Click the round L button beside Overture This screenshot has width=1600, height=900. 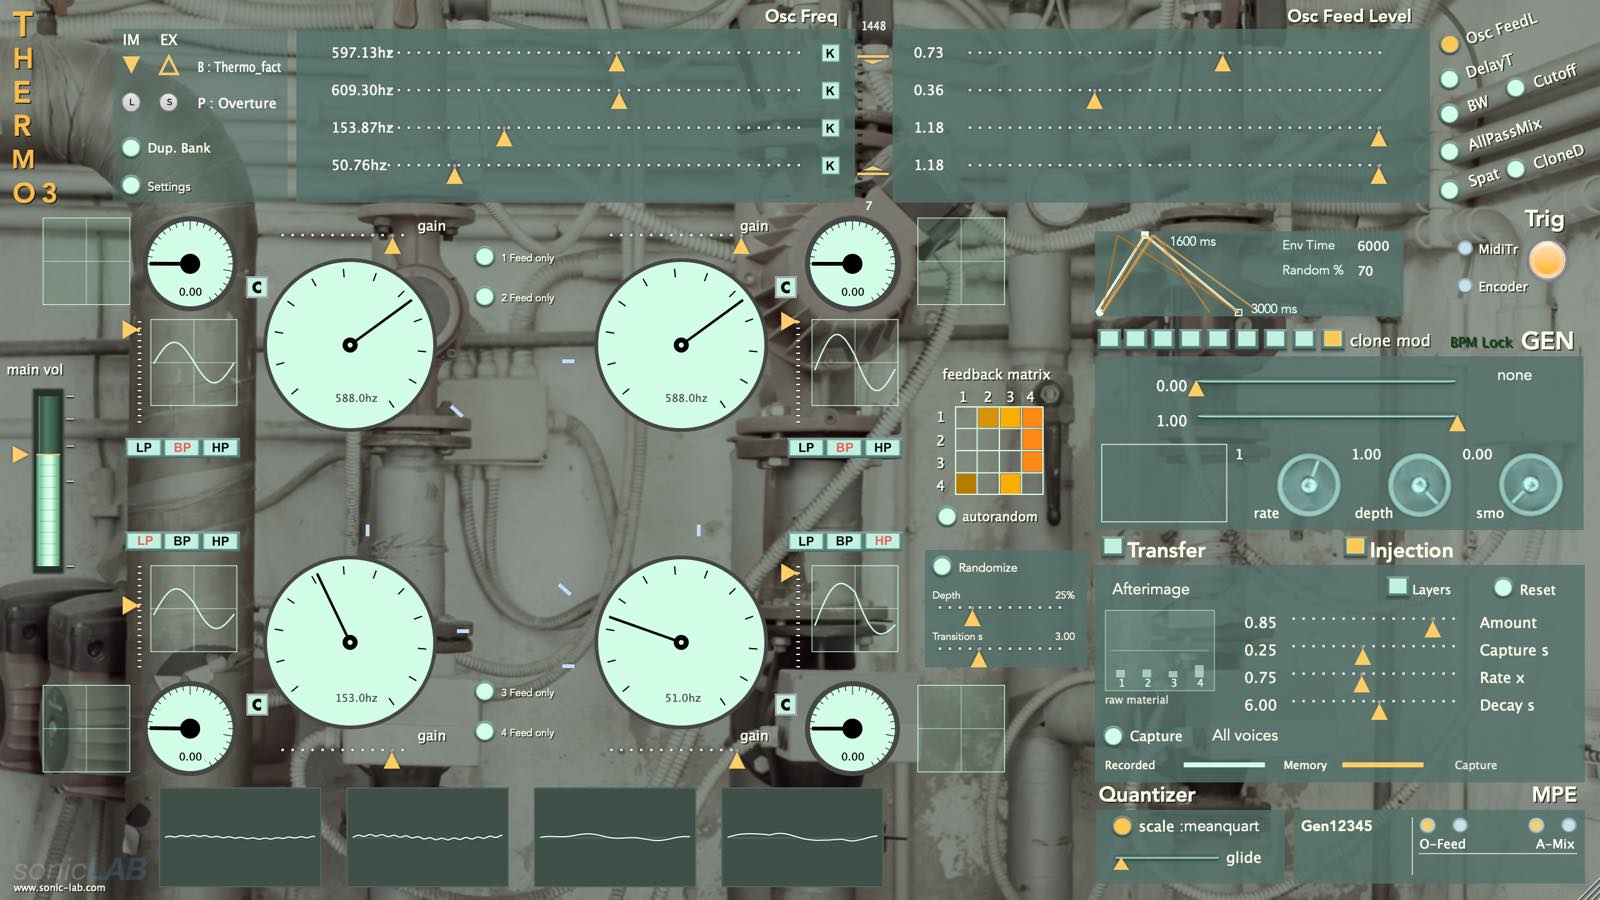131,102
